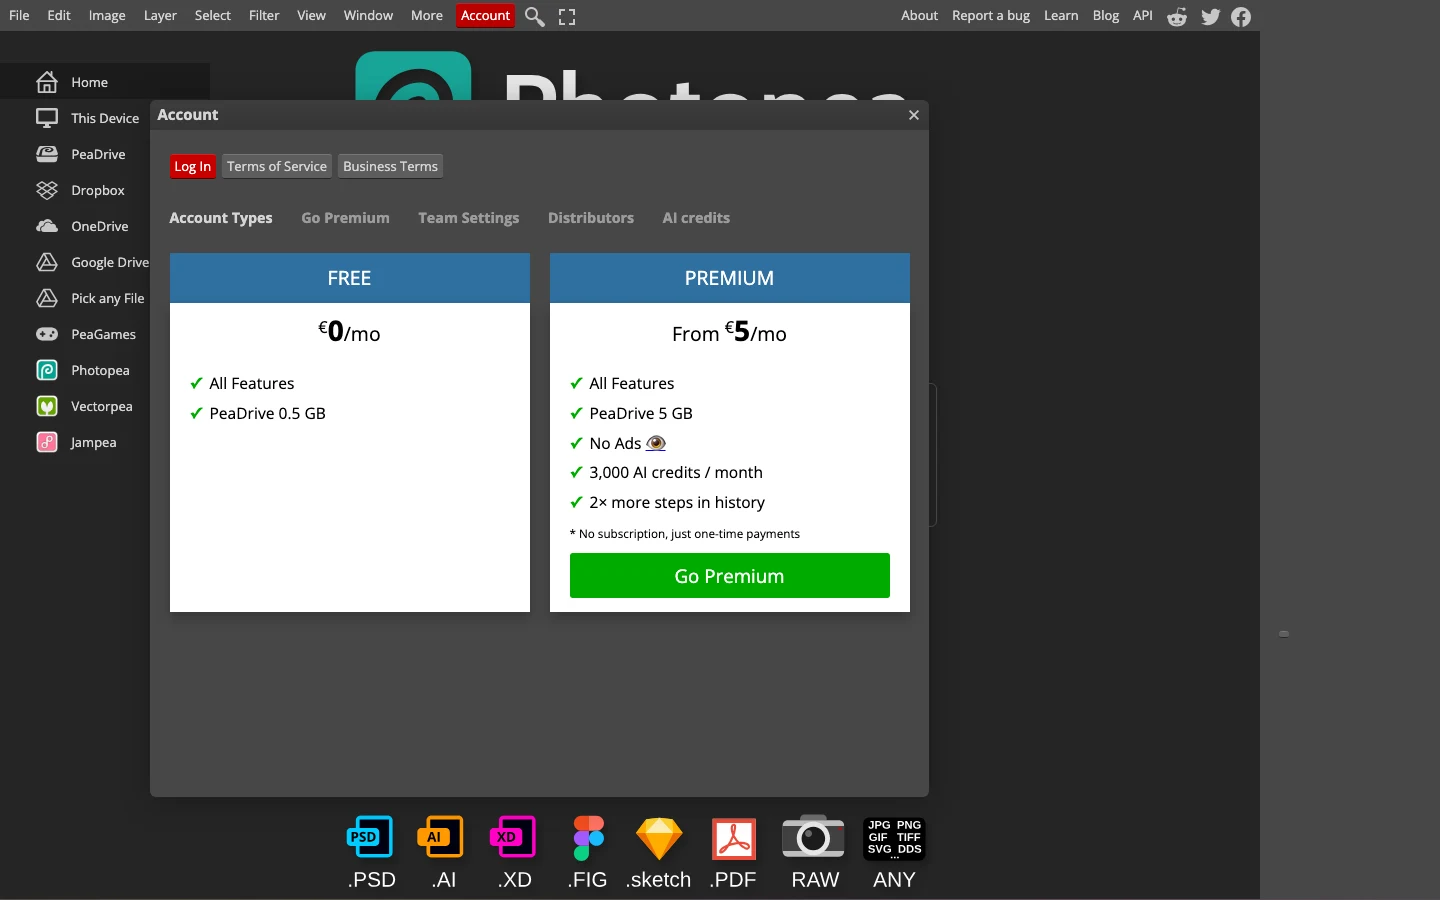
Task: Click the Dropbox icon in sidebar
Action: [47, 190]
